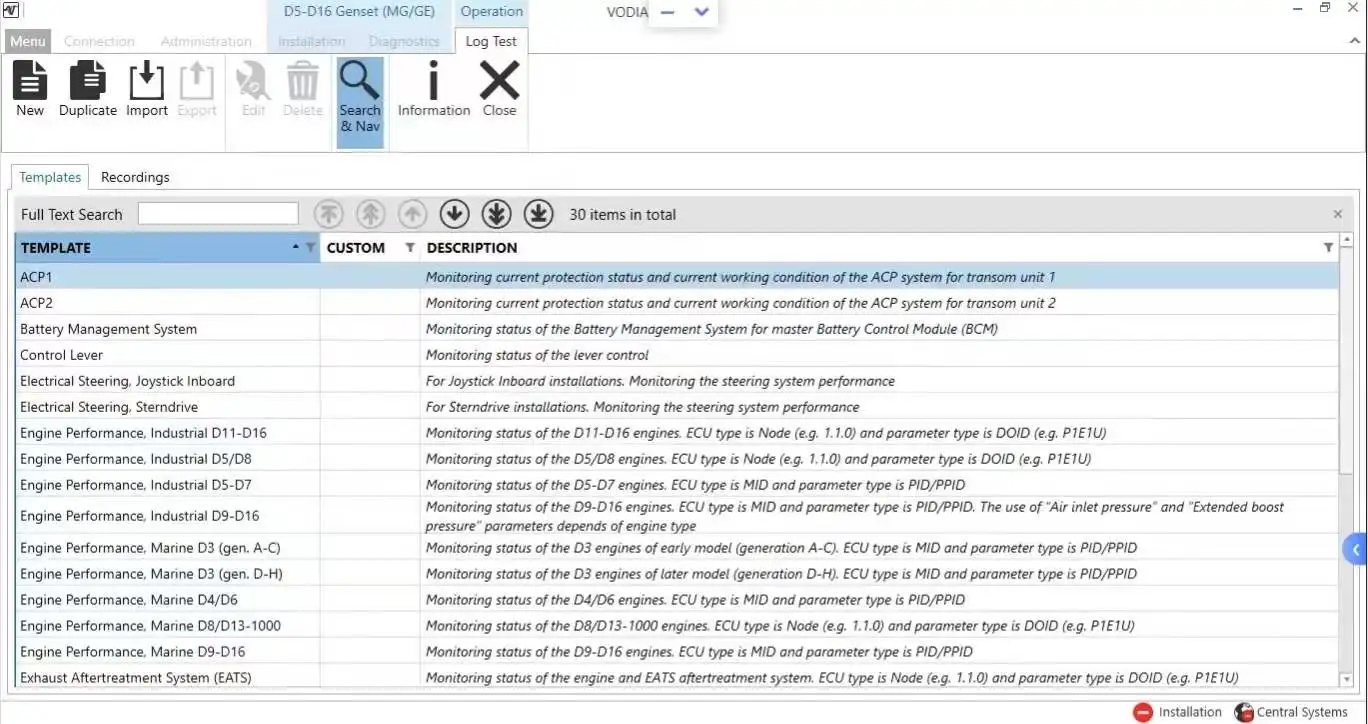1368x724 pixels.
Task: Open the CUSTOM column filter
Action: [x=409, y=247]
